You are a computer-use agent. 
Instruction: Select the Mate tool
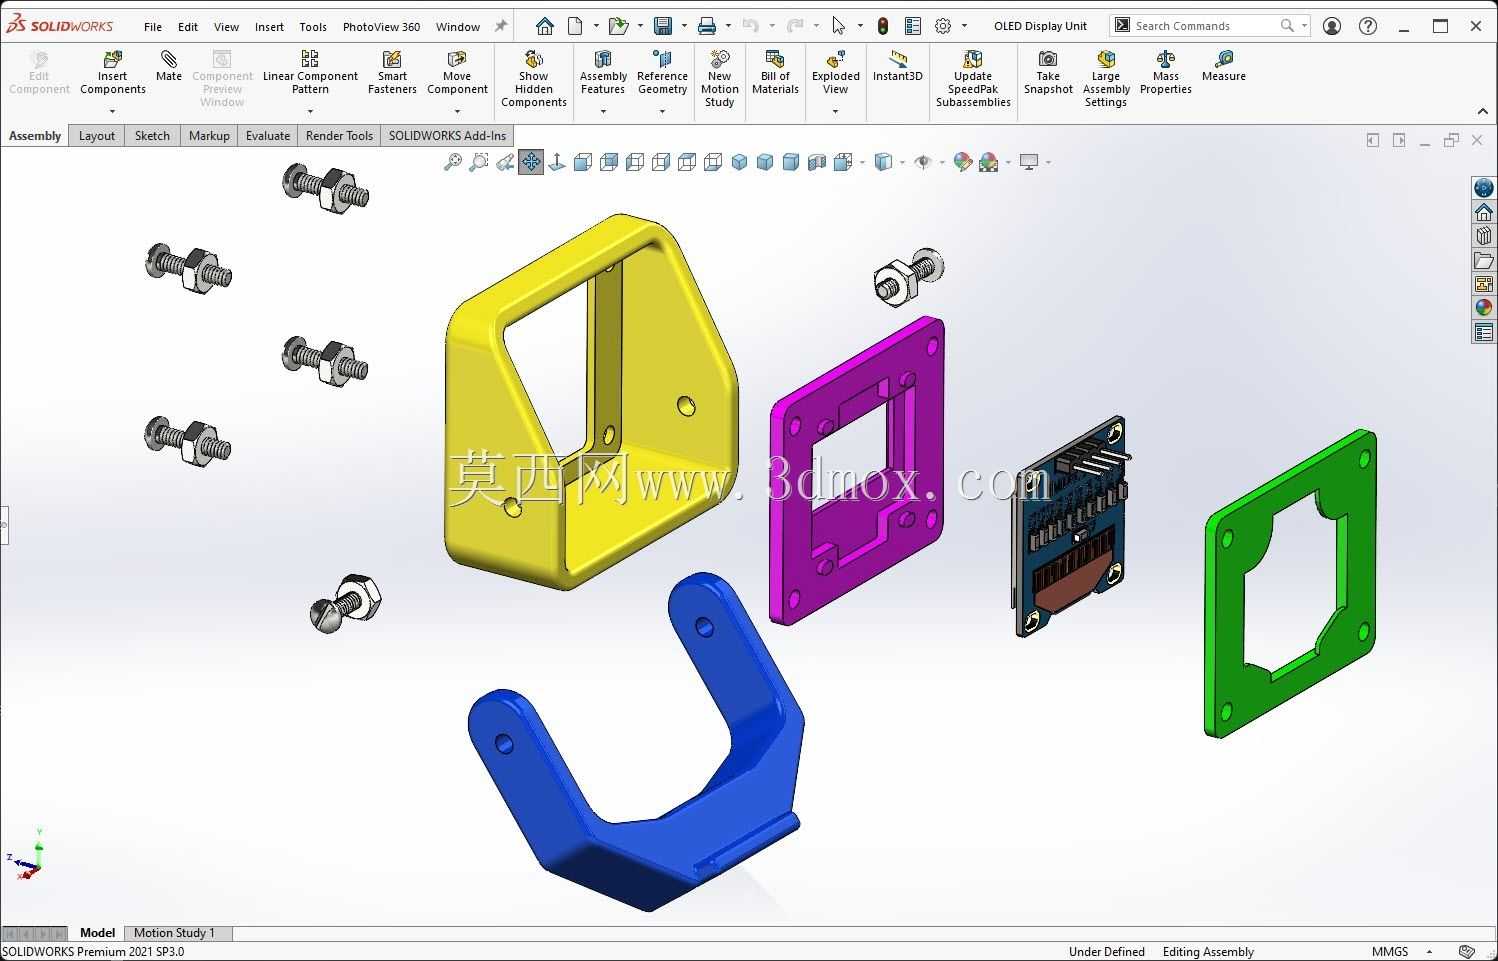click(x=169, y=66)
